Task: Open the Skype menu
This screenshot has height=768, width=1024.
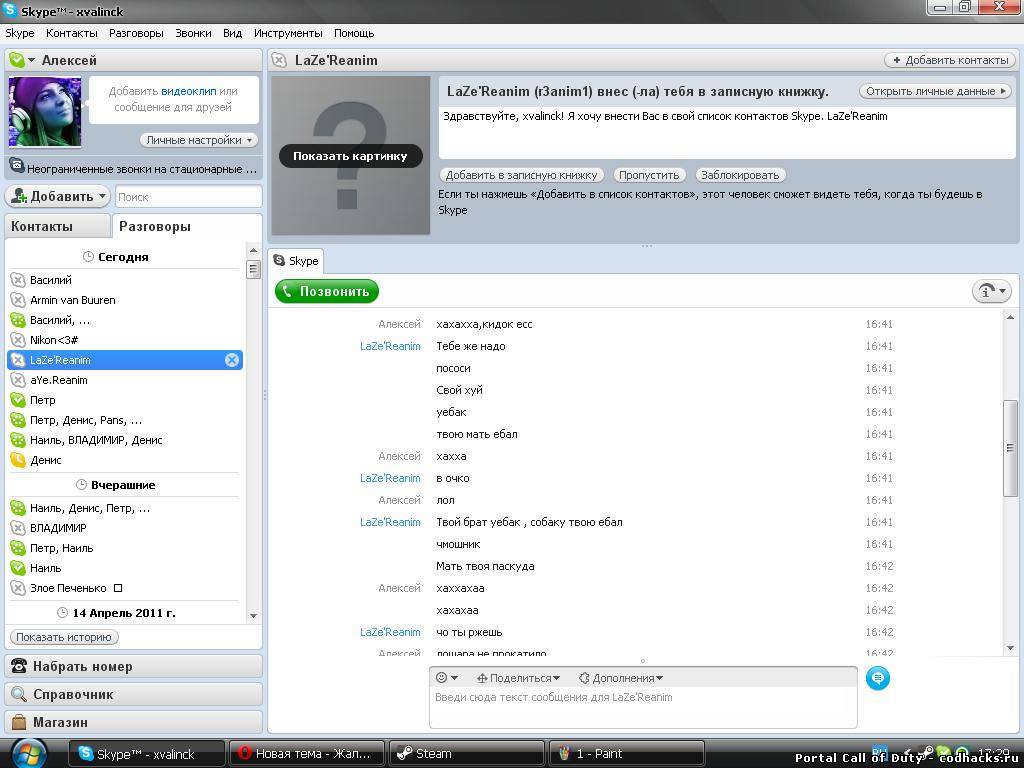Action: click(x=20, y=33)
